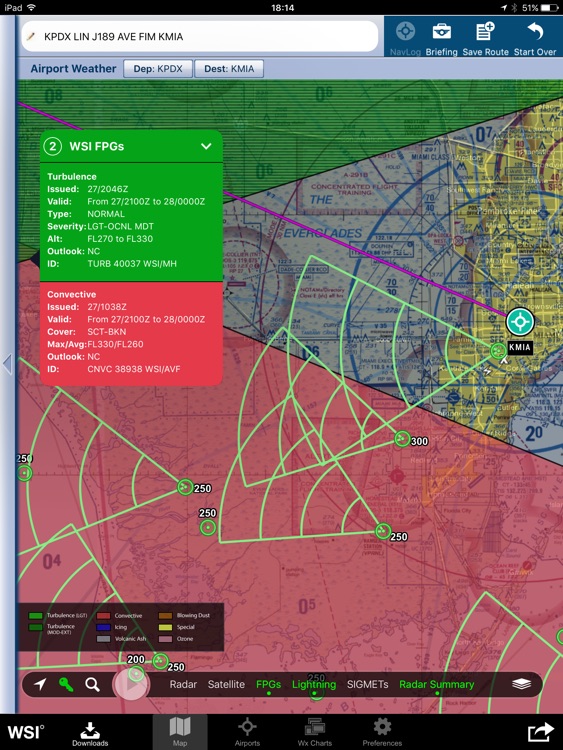Screen dimensions: 563x750
Task: Open the Dest: KMIA weather button
Action: click(229, 69)
